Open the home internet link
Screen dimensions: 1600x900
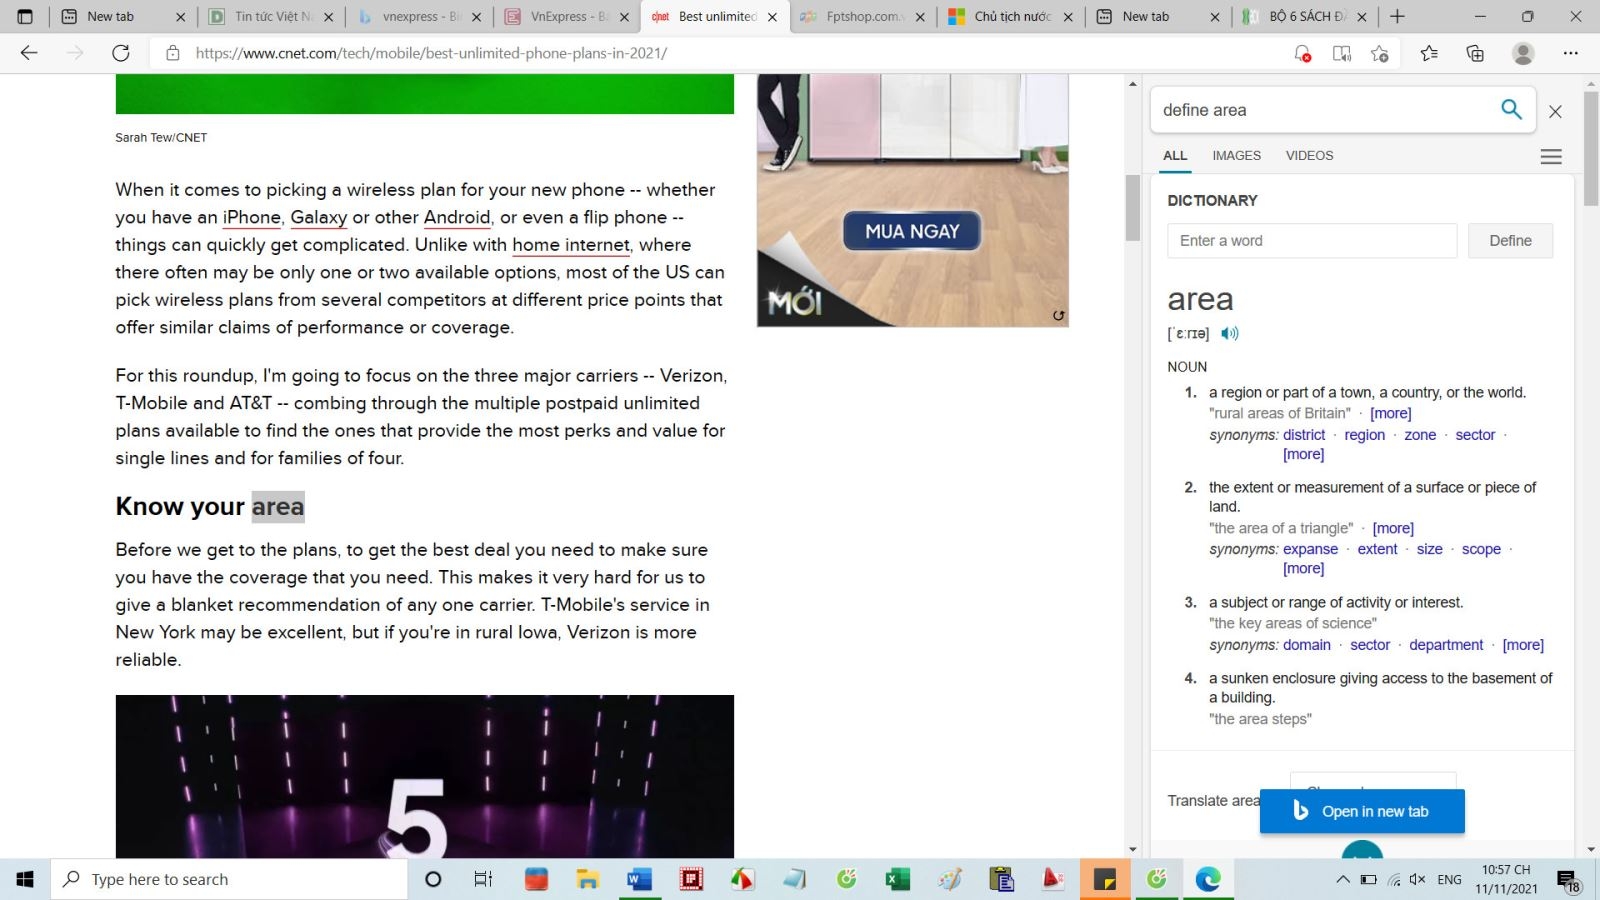(571, 245)
